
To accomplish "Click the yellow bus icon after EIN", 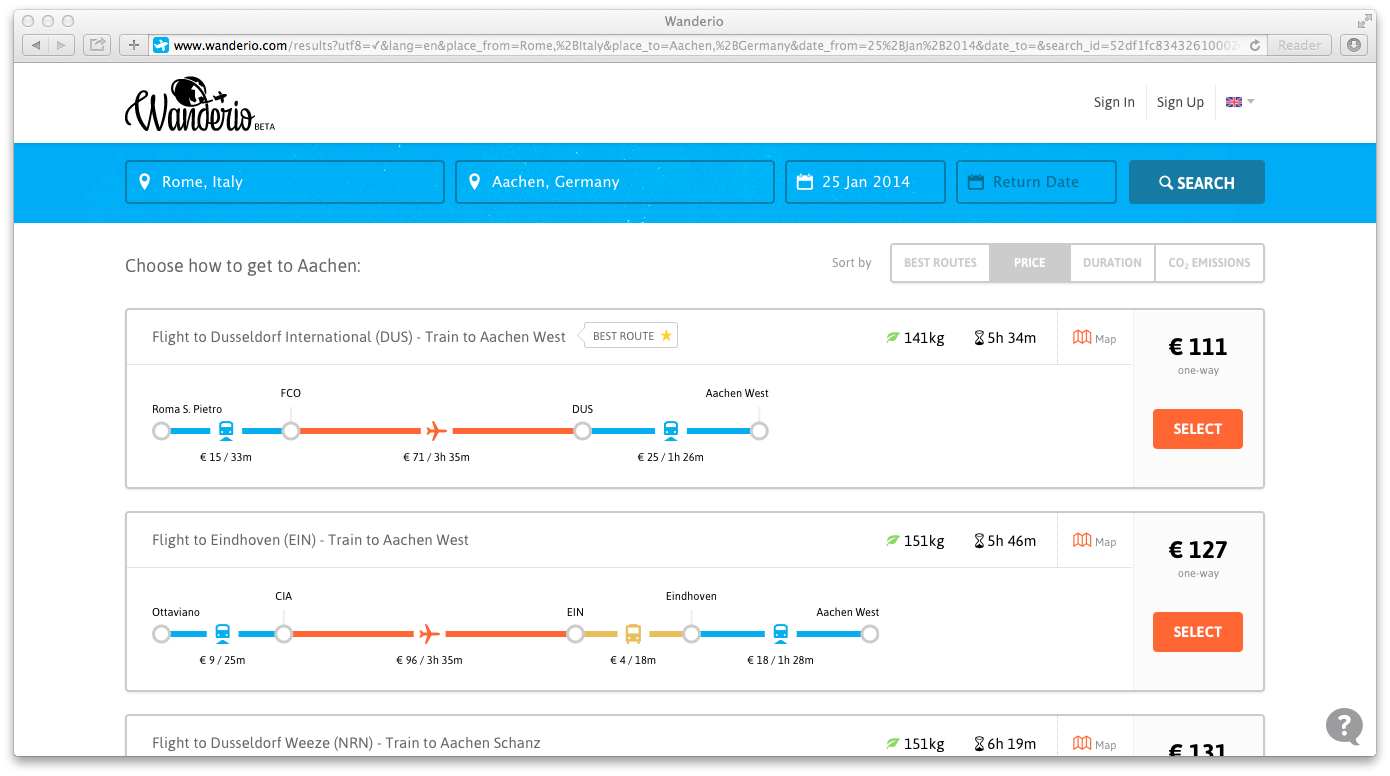I will point(633,634).
